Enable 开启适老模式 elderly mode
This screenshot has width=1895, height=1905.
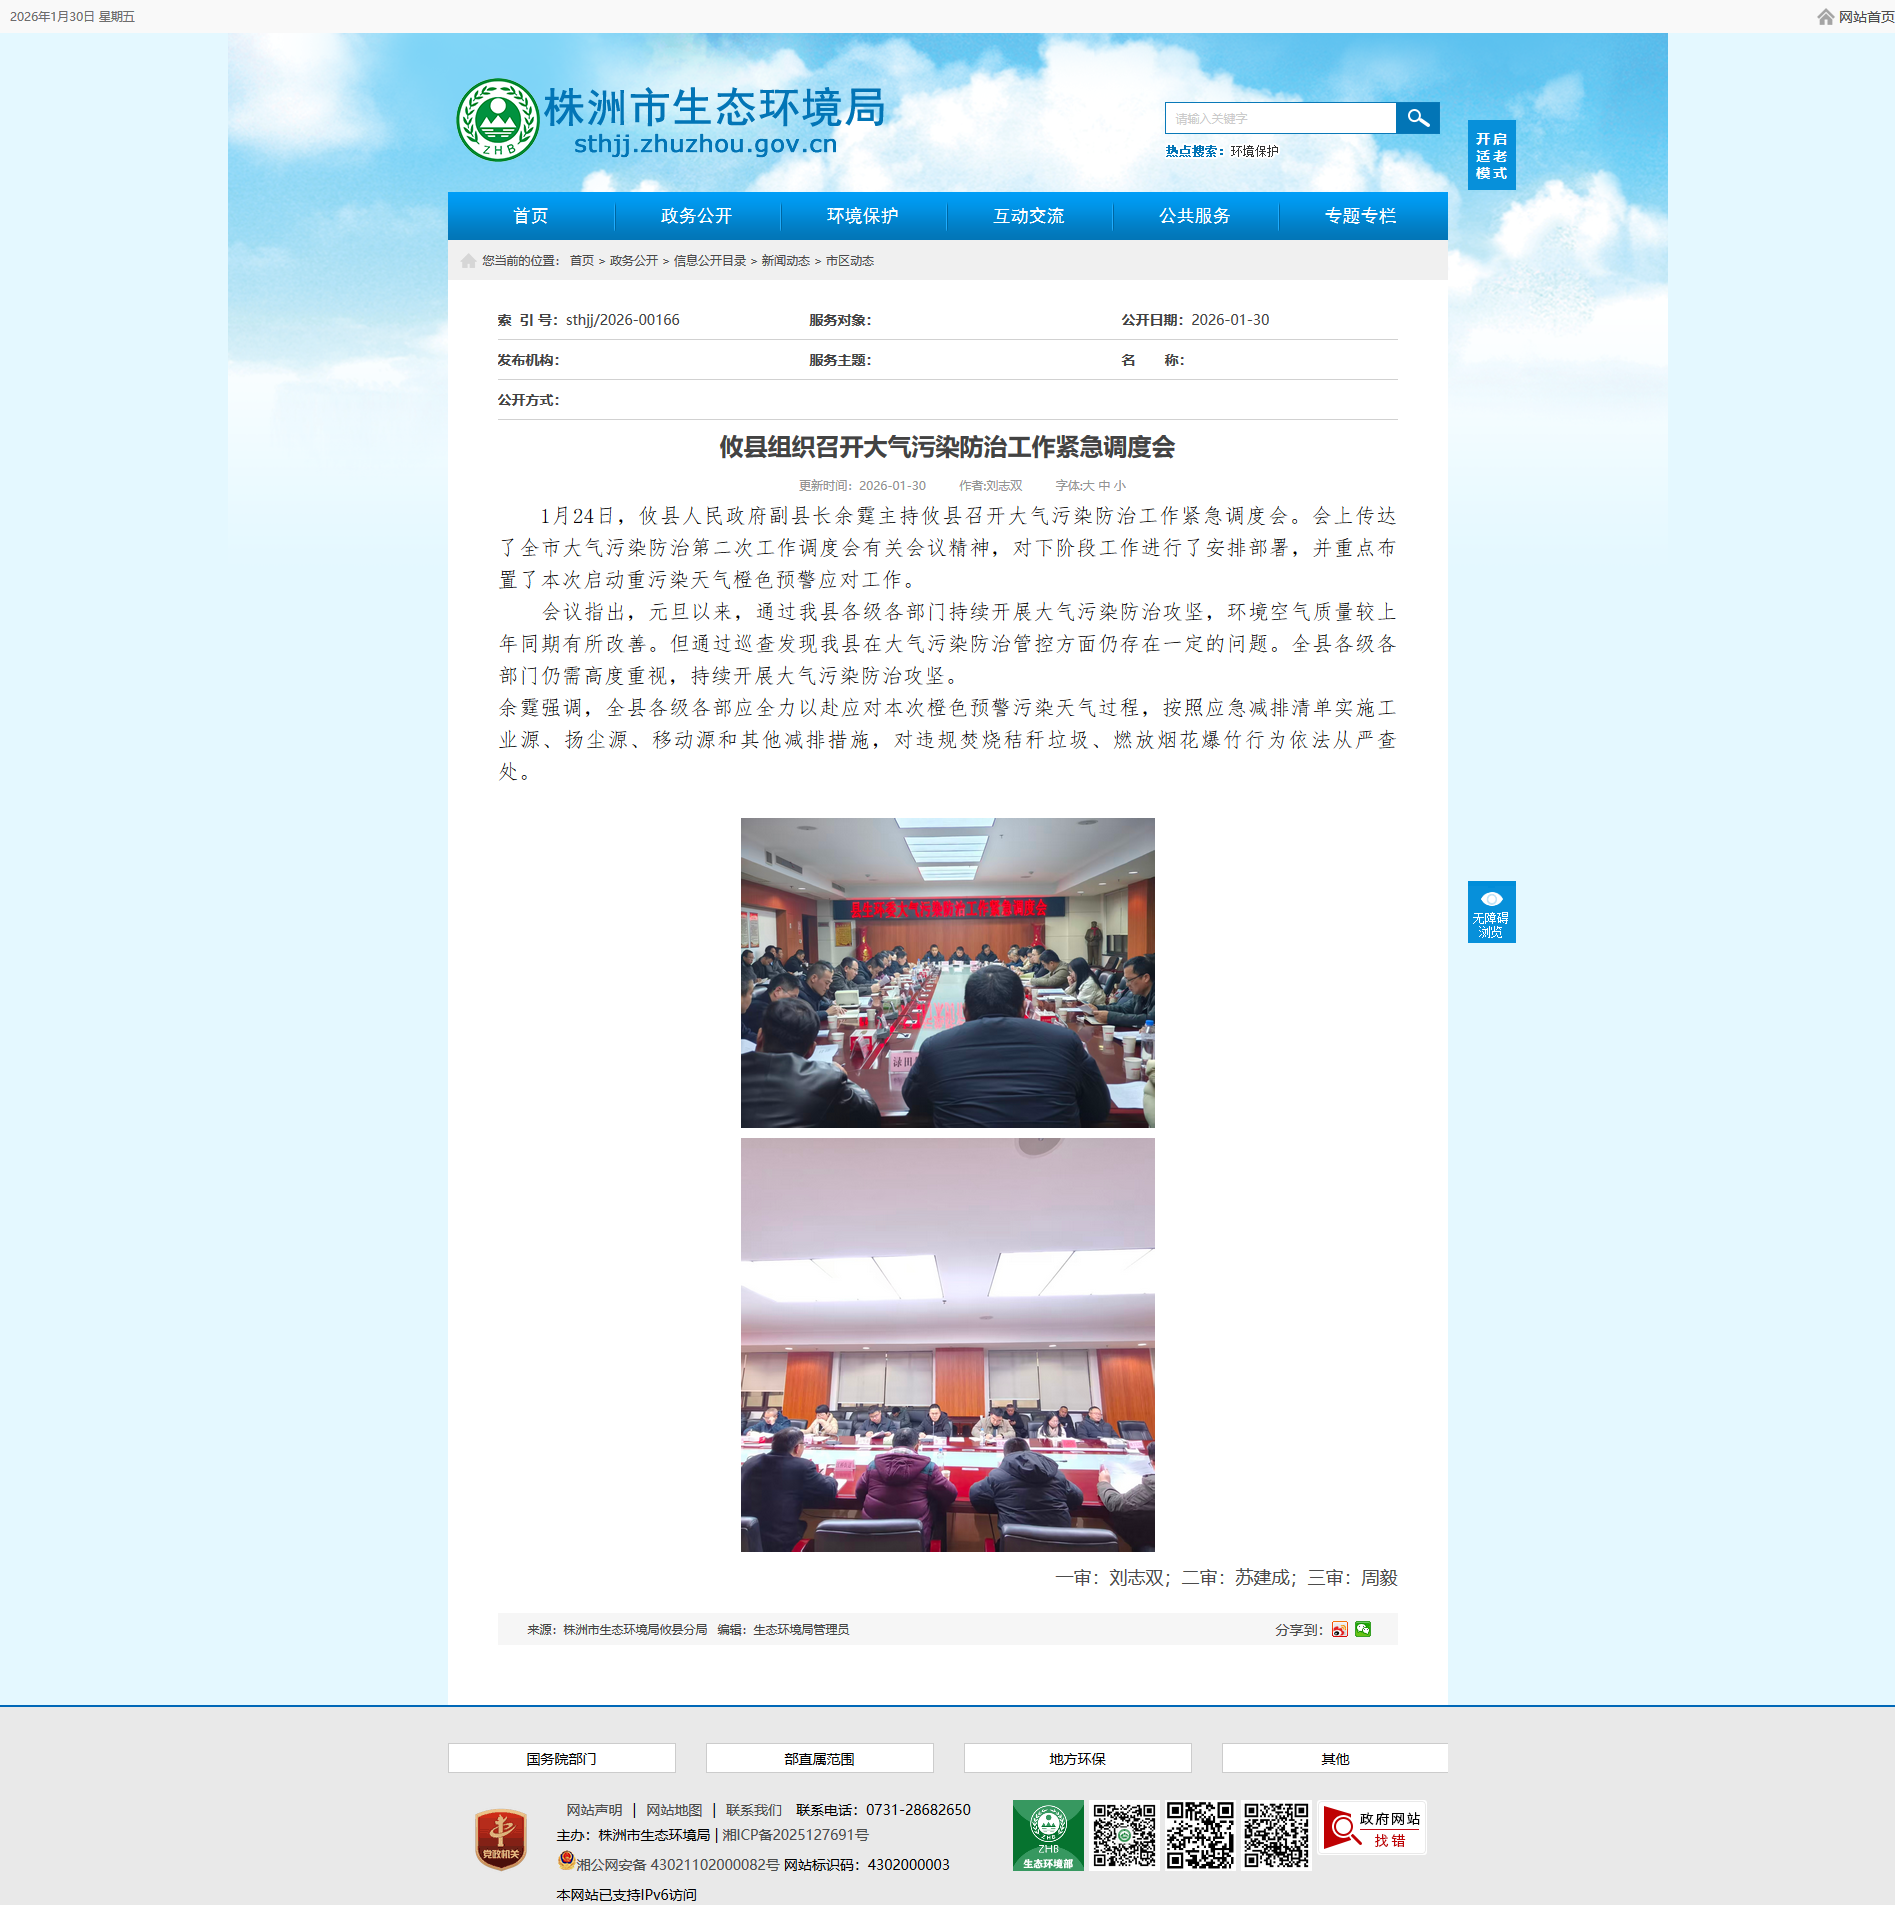click(x=1491, y=156)
